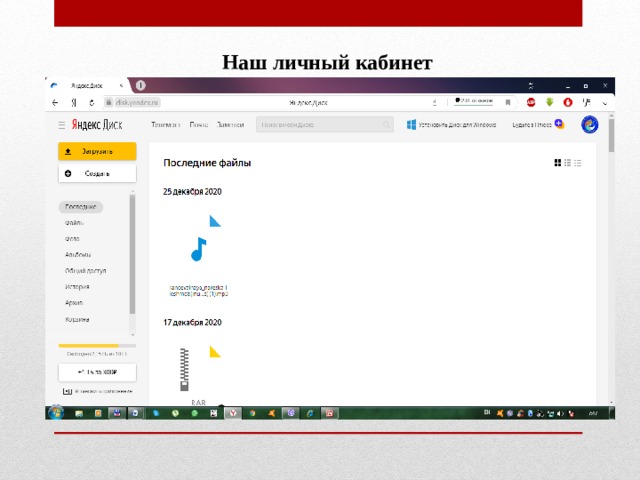This screenshot has height=480, width=640.
Task: Click the sidebar scrollbar thumb
Action: coord(132,254)
